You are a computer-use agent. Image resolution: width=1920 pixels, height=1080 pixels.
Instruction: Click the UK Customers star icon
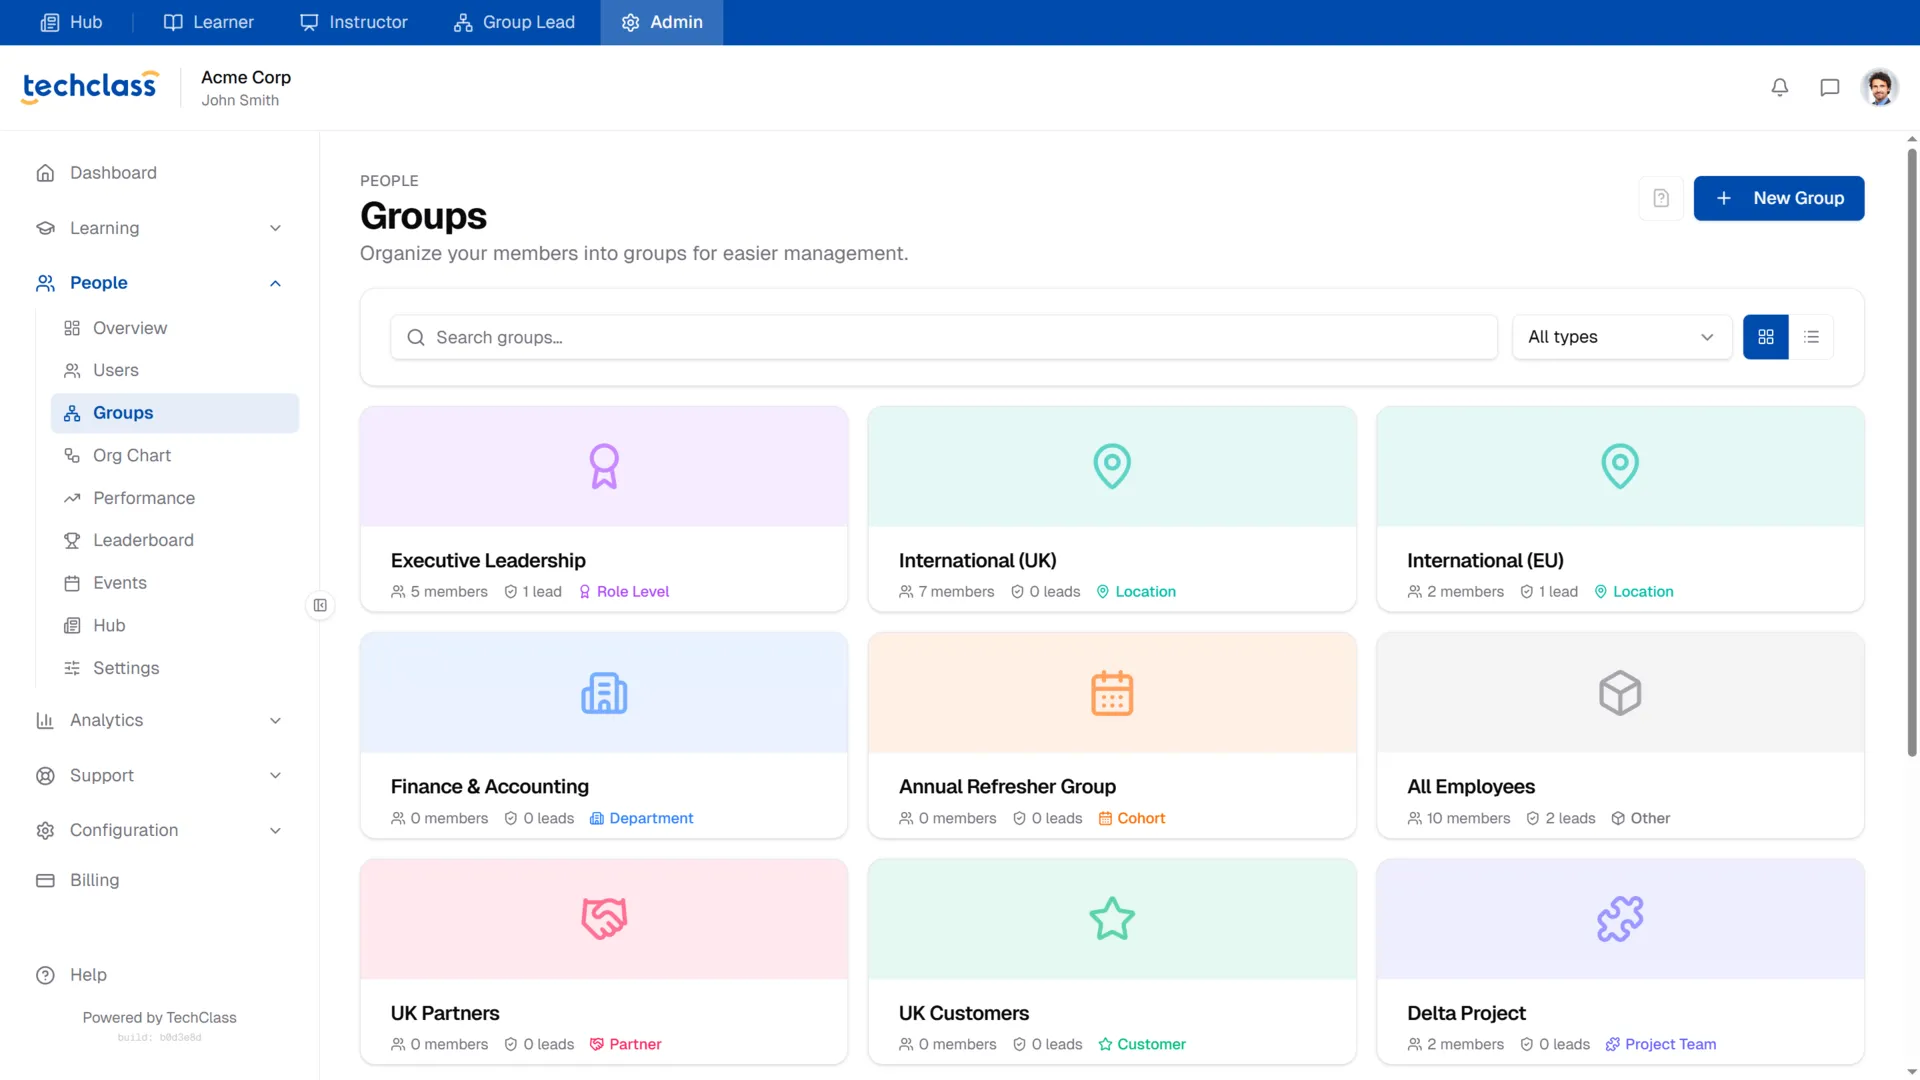coord(1112,919)
